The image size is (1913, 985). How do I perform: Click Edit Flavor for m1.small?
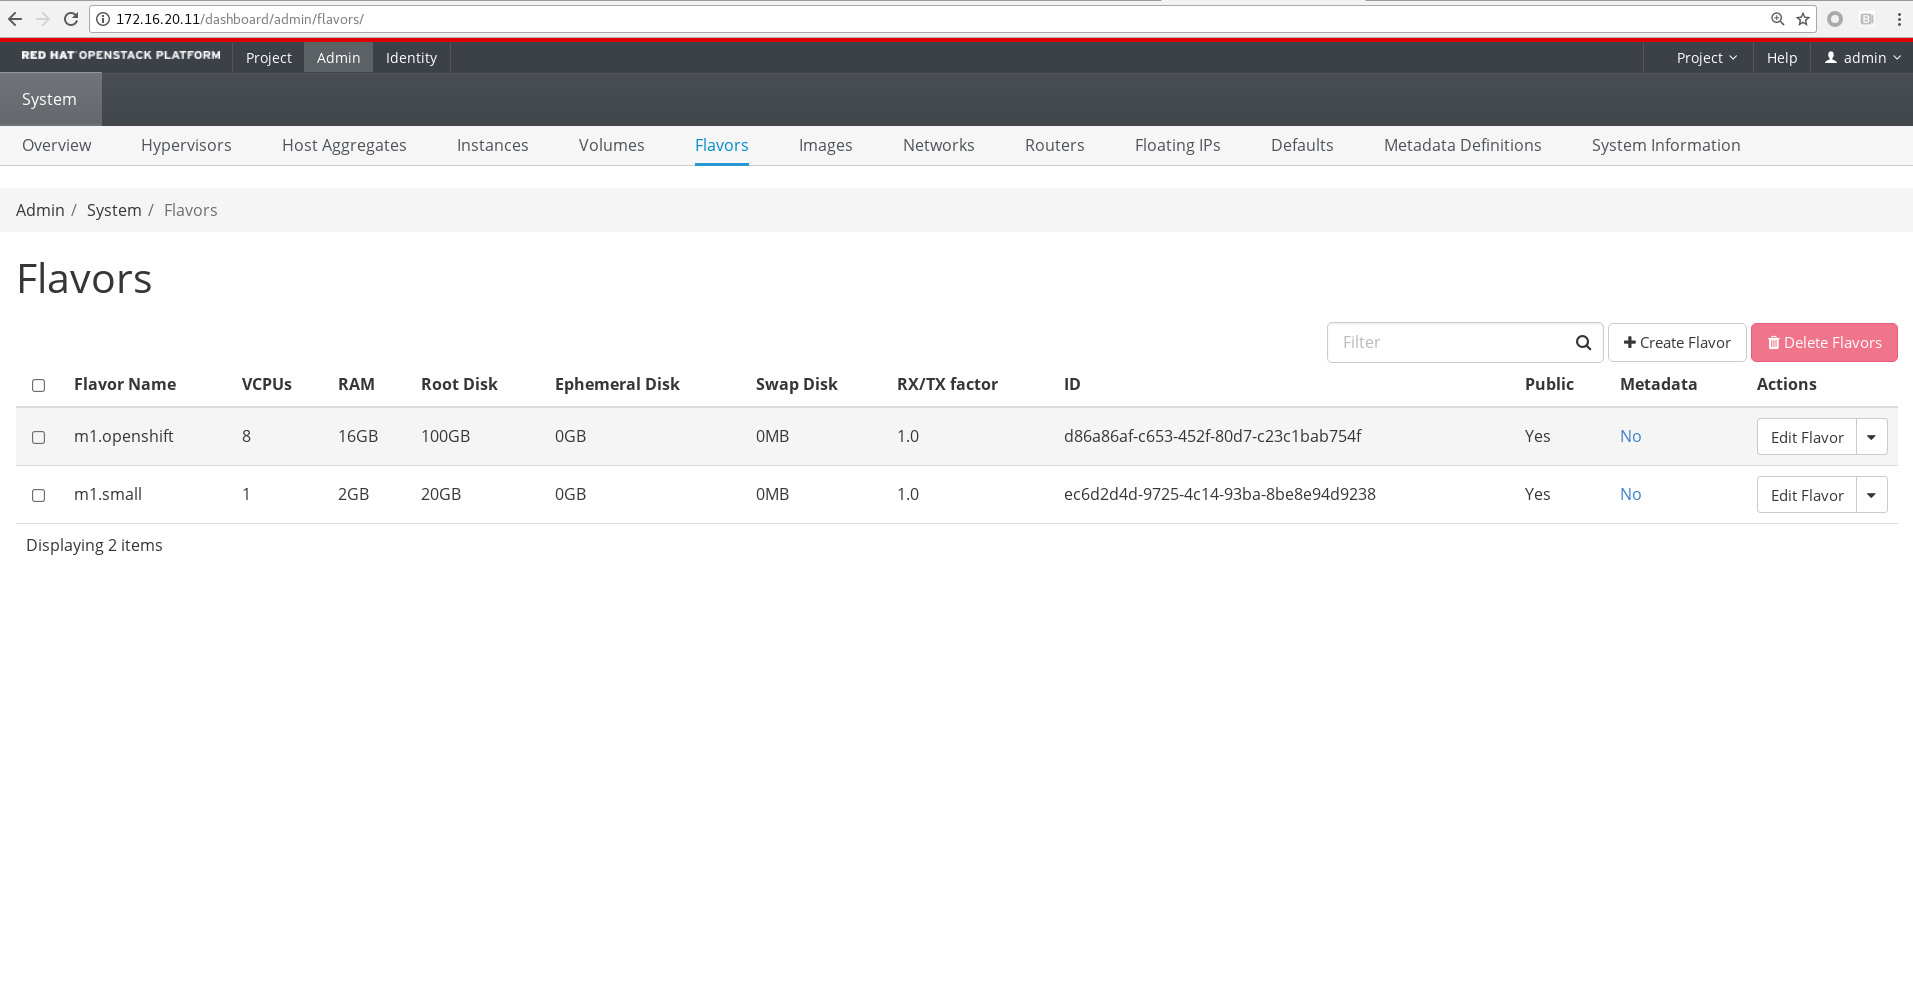tap(1807, 495)
